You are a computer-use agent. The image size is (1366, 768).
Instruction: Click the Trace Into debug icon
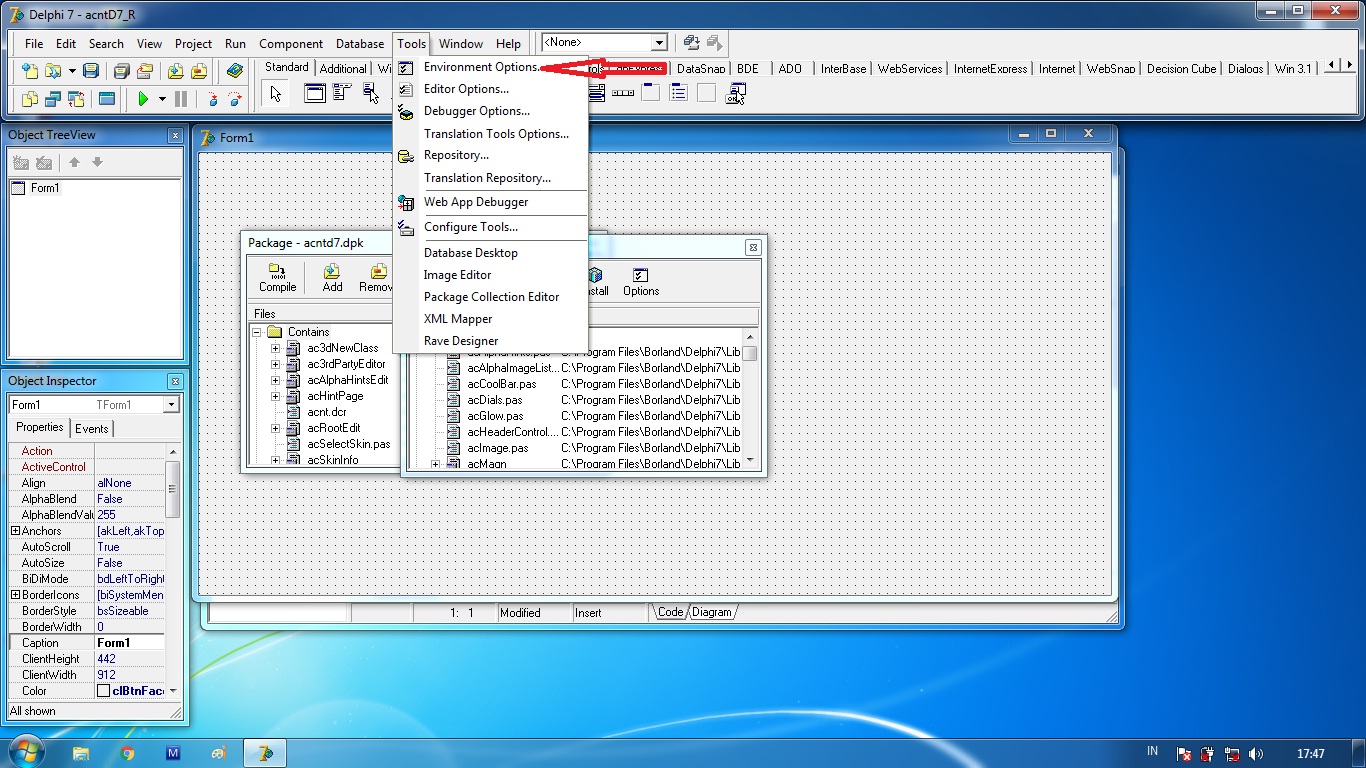tap(211, 99)
